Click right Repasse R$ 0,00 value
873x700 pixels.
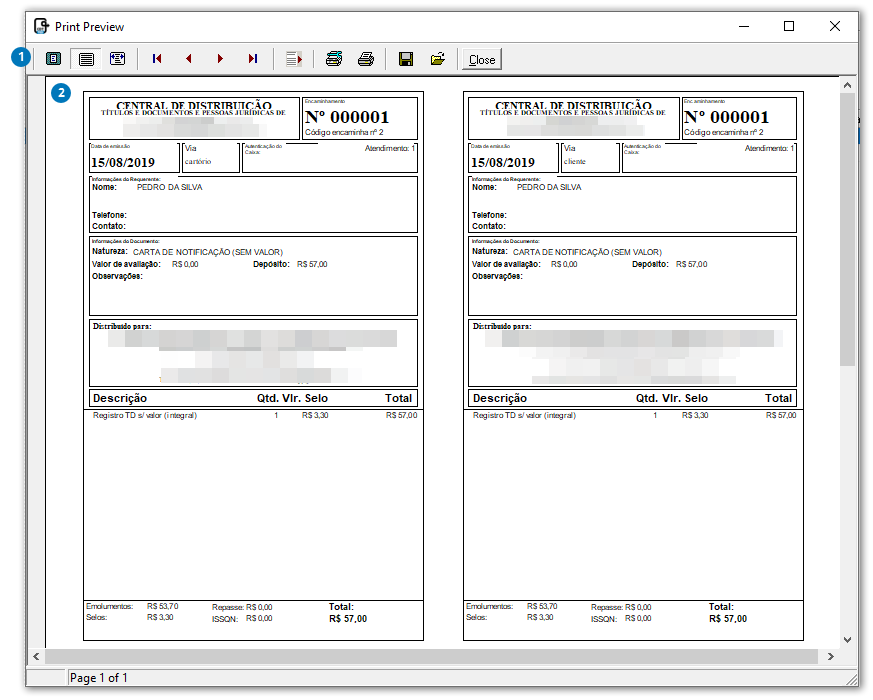point(638,607)
